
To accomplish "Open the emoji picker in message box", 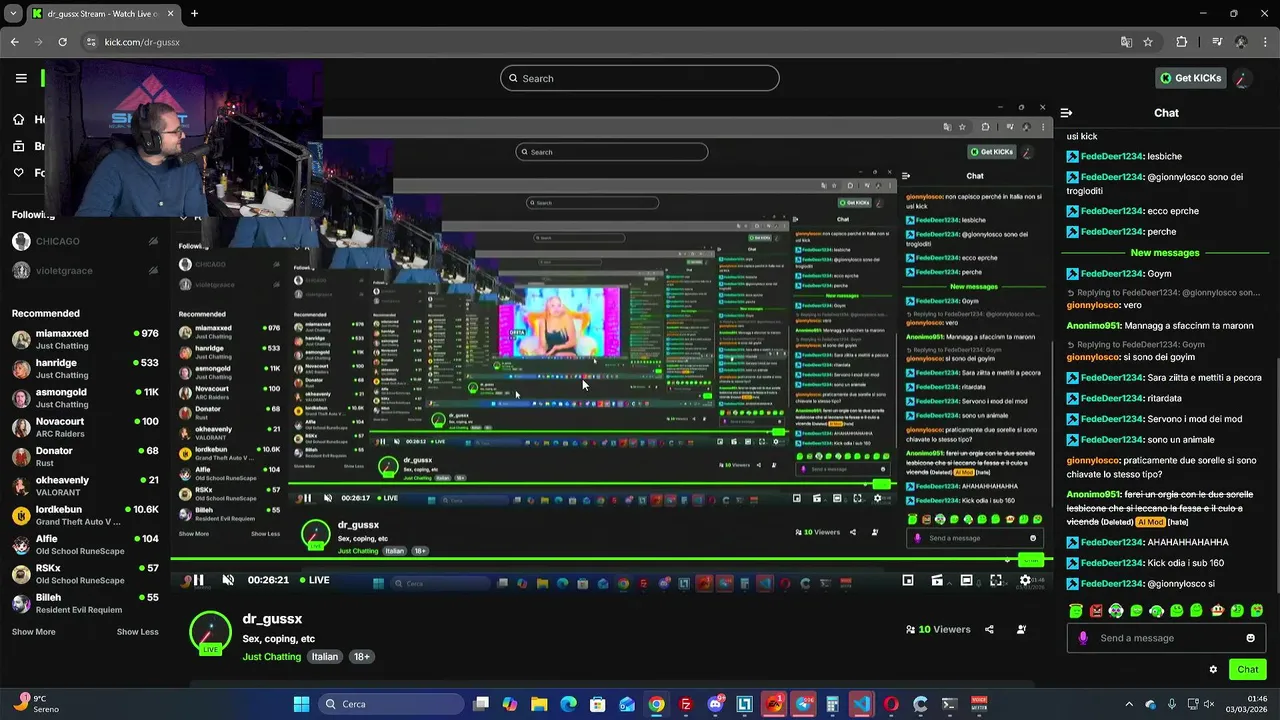I will pyautogui.click(x=1250, y=638).
